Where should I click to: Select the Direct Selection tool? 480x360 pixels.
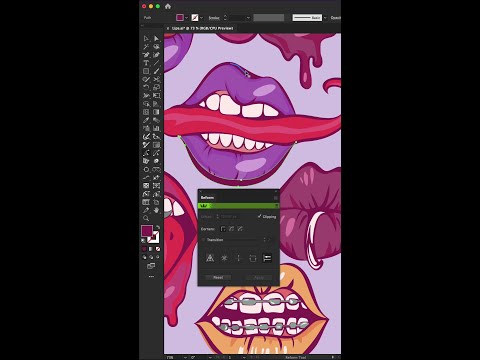coord(156,39)
